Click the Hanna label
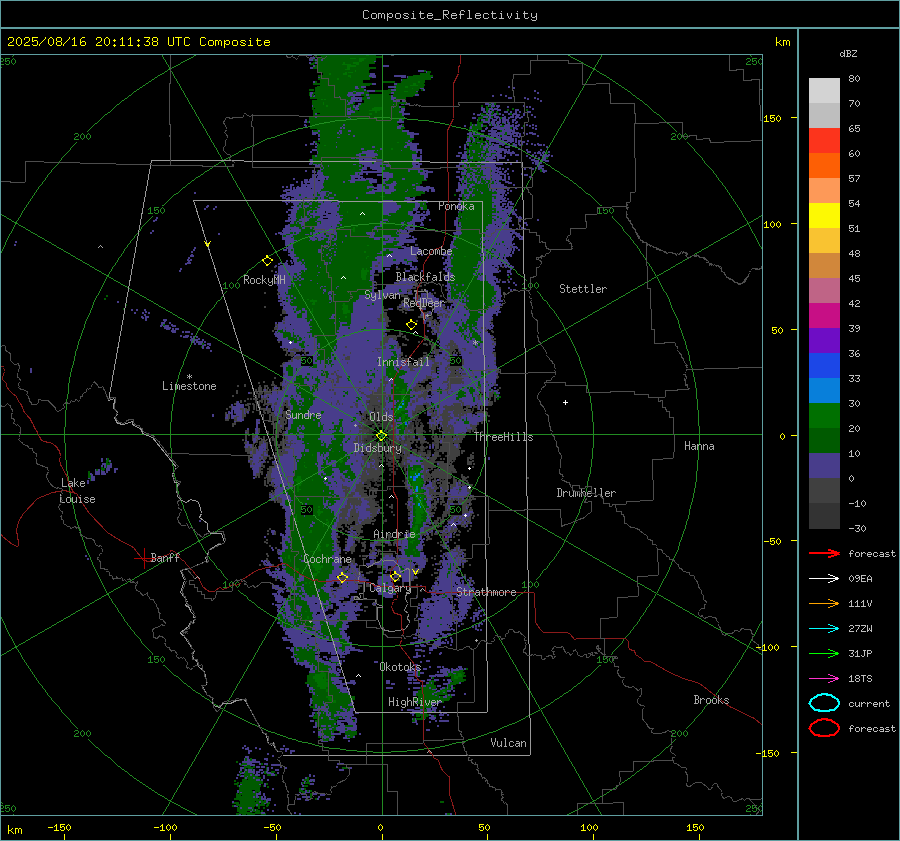The image size is (900, 841). pyautogui.click(x=699, y=446)
